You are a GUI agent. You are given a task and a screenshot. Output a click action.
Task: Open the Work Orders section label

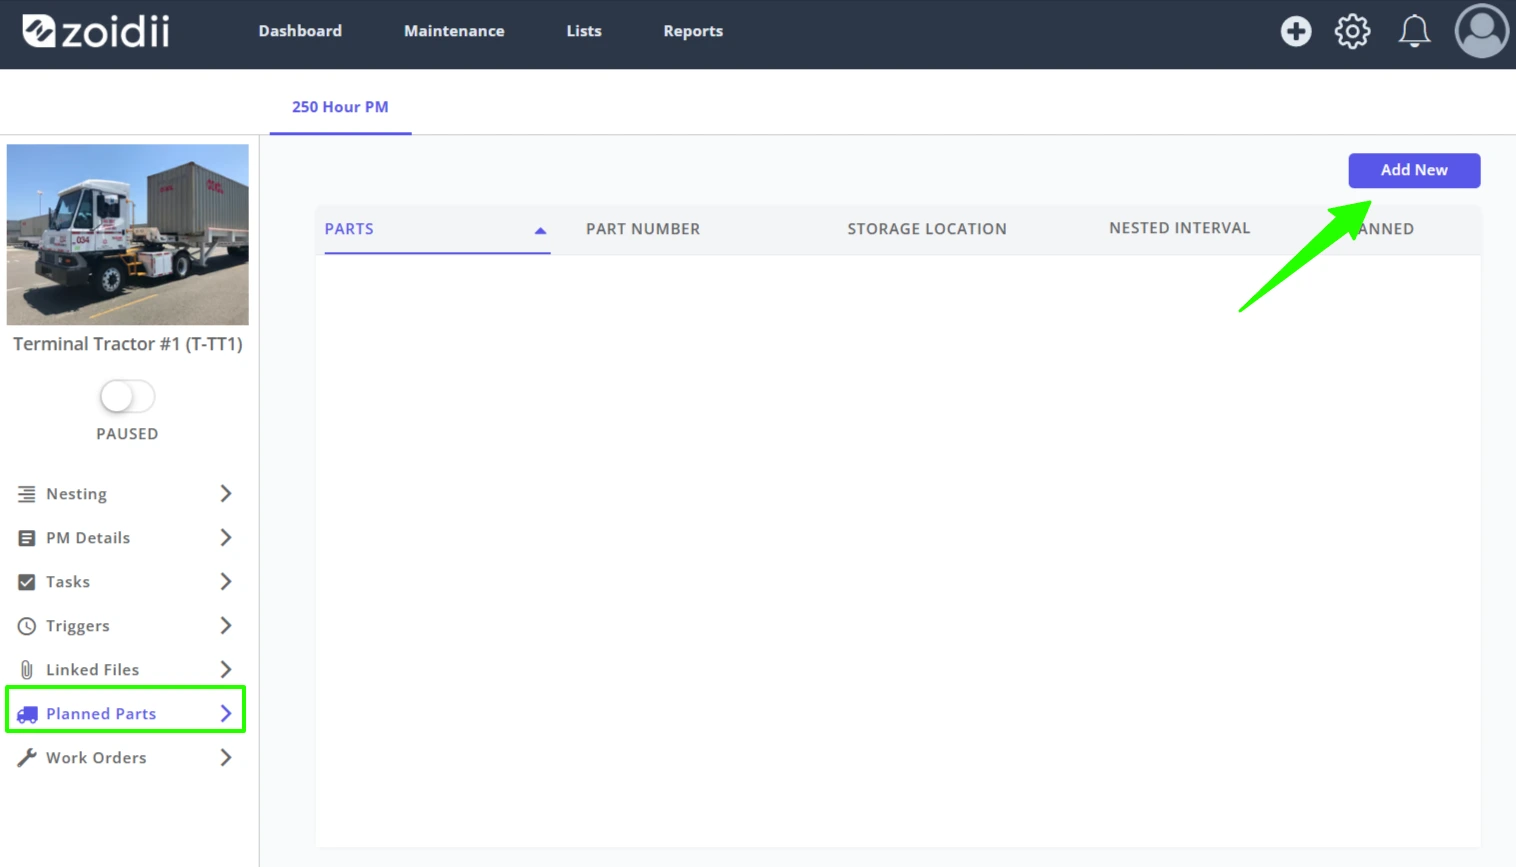(x=96, y=758)
